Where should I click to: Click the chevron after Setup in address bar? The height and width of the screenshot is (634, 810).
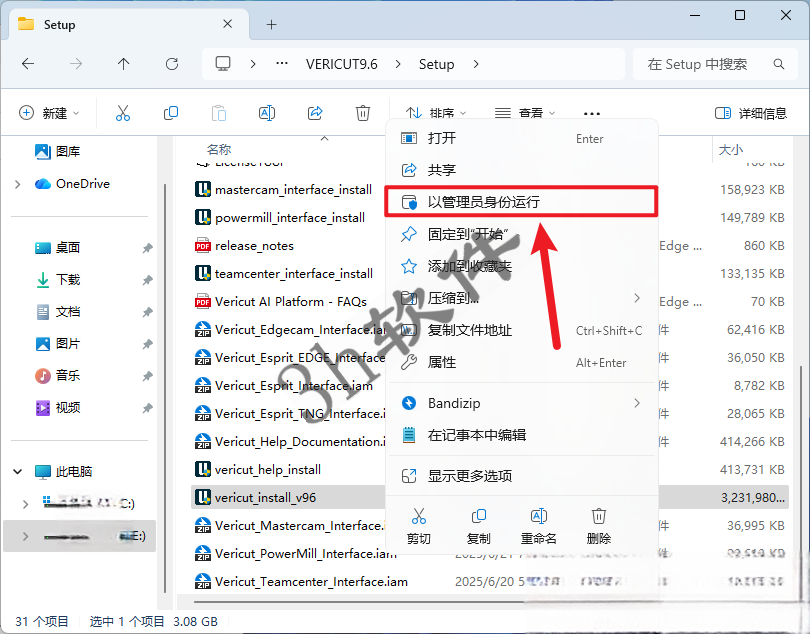click(x=476, y=64)
